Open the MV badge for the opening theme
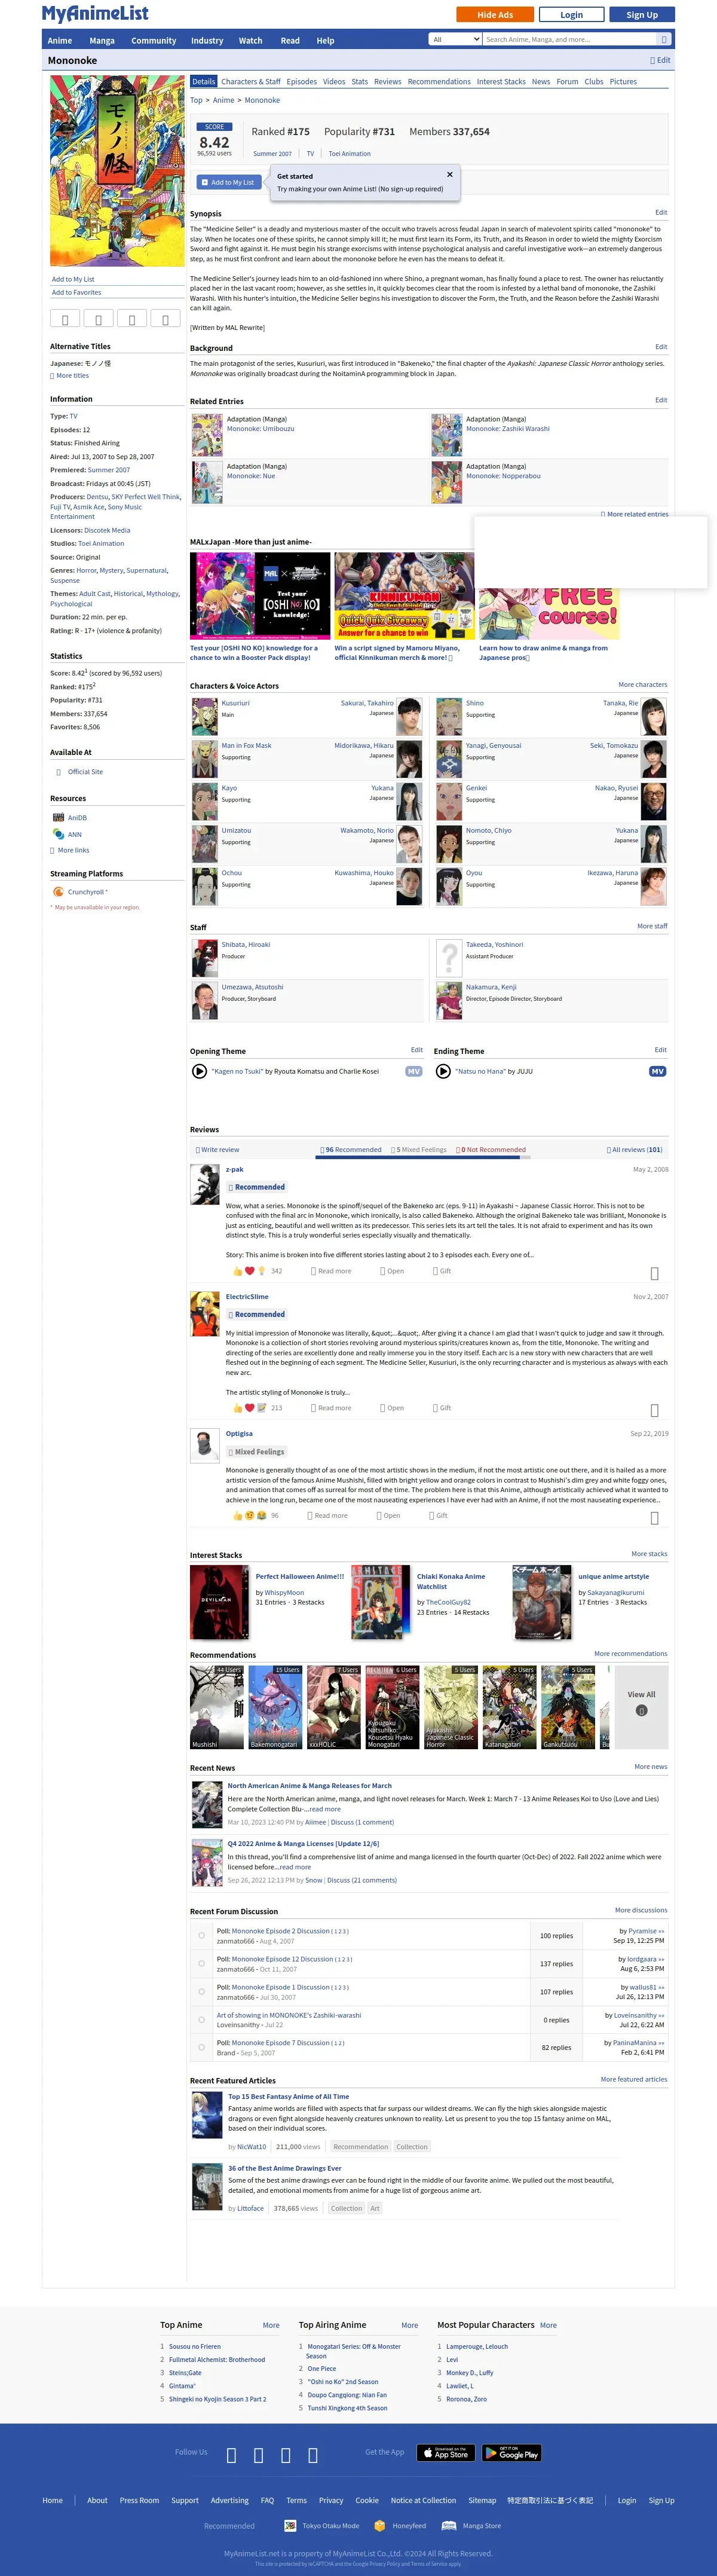 413,1071
